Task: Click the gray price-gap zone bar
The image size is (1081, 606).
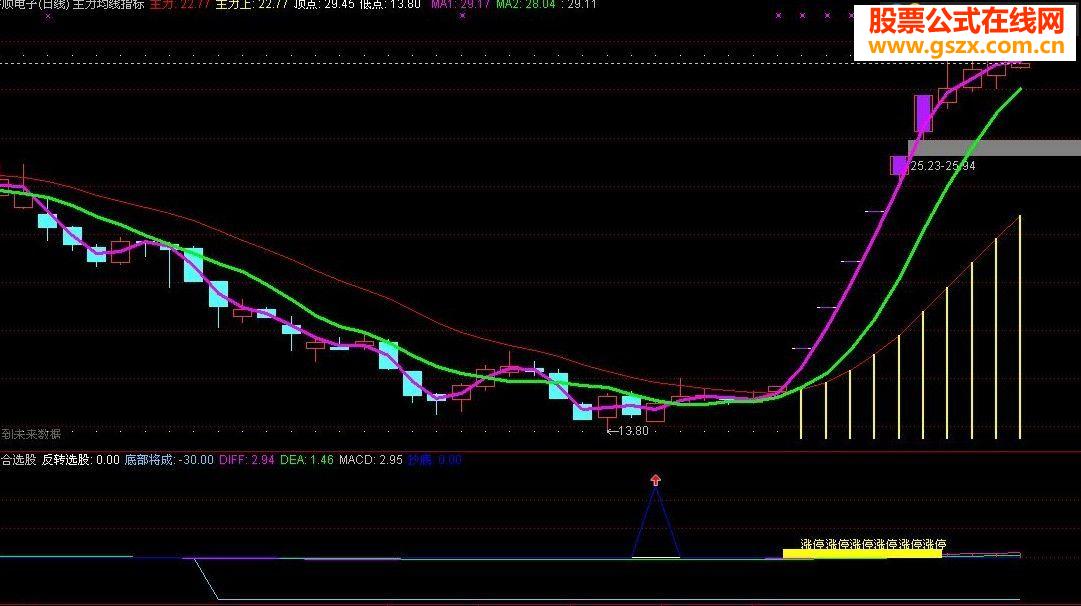Action: tap(994, 148)
